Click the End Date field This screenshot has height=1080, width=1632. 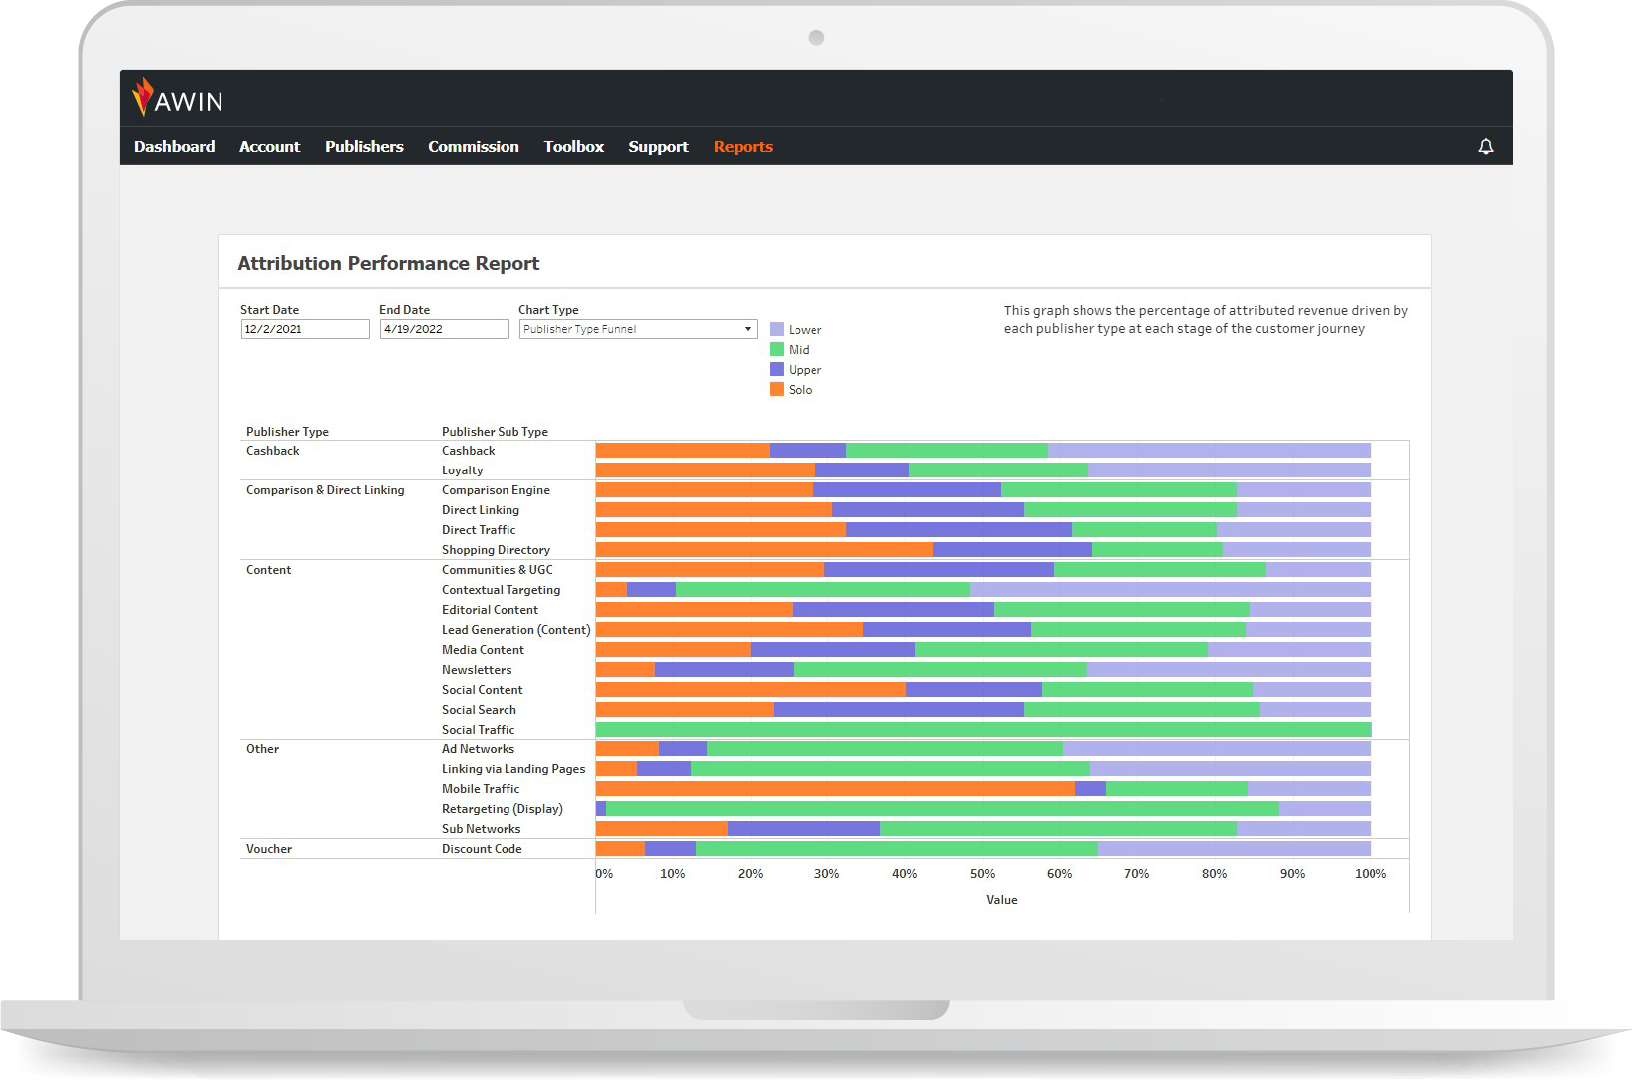(x=443, y=329)
